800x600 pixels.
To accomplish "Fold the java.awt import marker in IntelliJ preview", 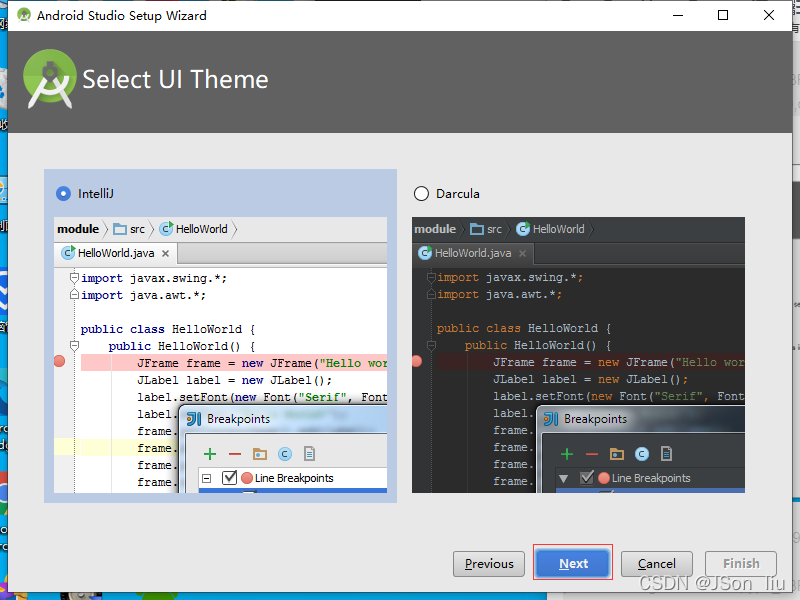I will point(74,294).
